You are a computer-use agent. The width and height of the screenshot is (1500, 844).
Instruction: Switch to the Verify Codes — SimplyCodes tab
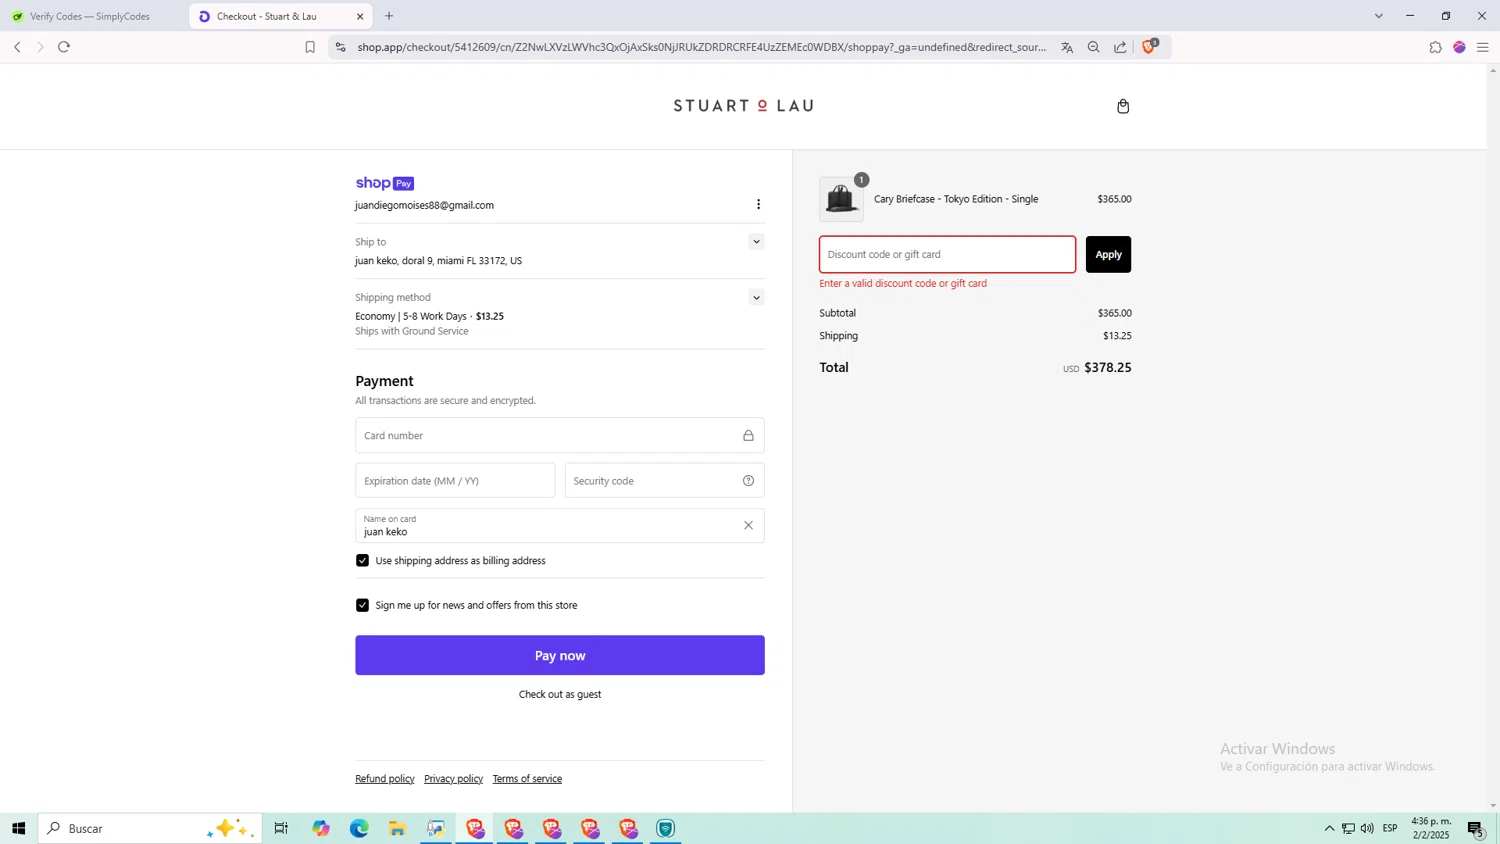tap(90, 16)
